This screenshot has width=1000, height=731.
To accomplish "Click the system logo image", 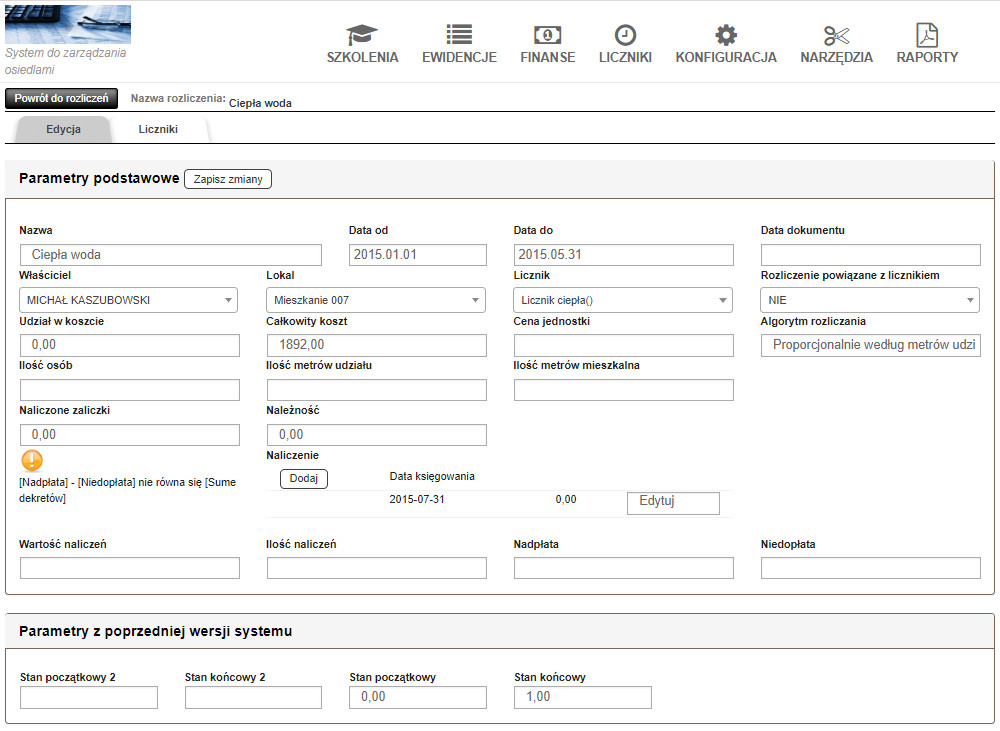I will pyautogui.click(x=68, y=24).
